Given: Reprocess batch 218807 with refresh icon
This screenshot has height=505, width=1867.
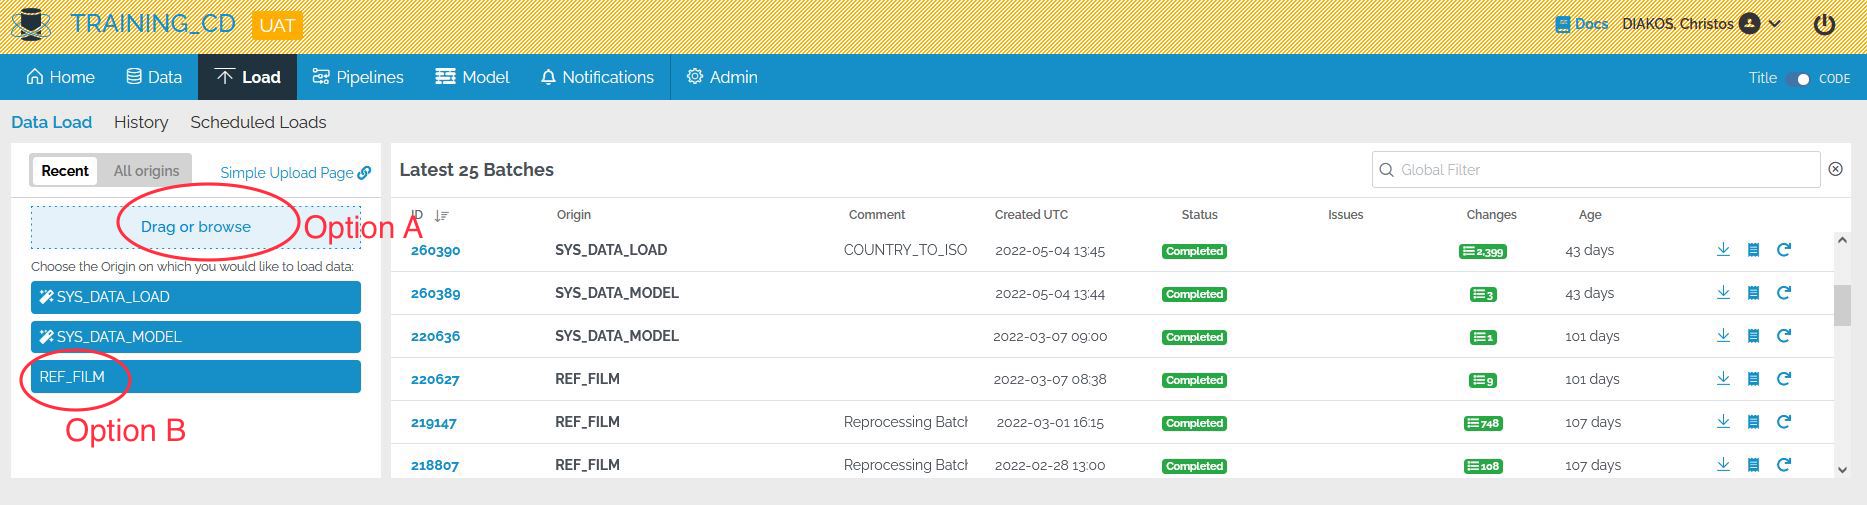Looking at the screenshot, I should 1783,465.
